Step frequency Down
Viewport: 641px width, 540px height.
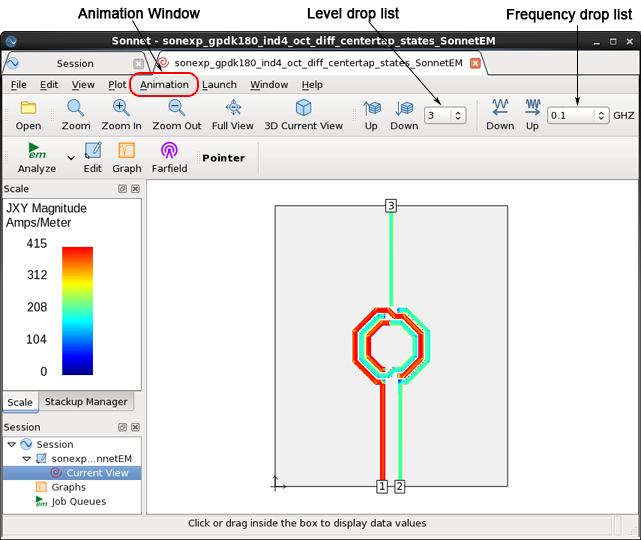coord(500,115)
